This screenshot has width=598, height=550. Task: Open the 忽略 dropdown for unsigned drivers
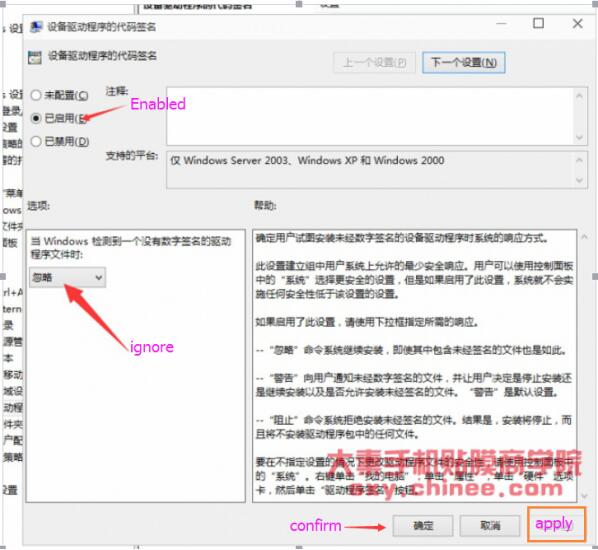[68, 277]
